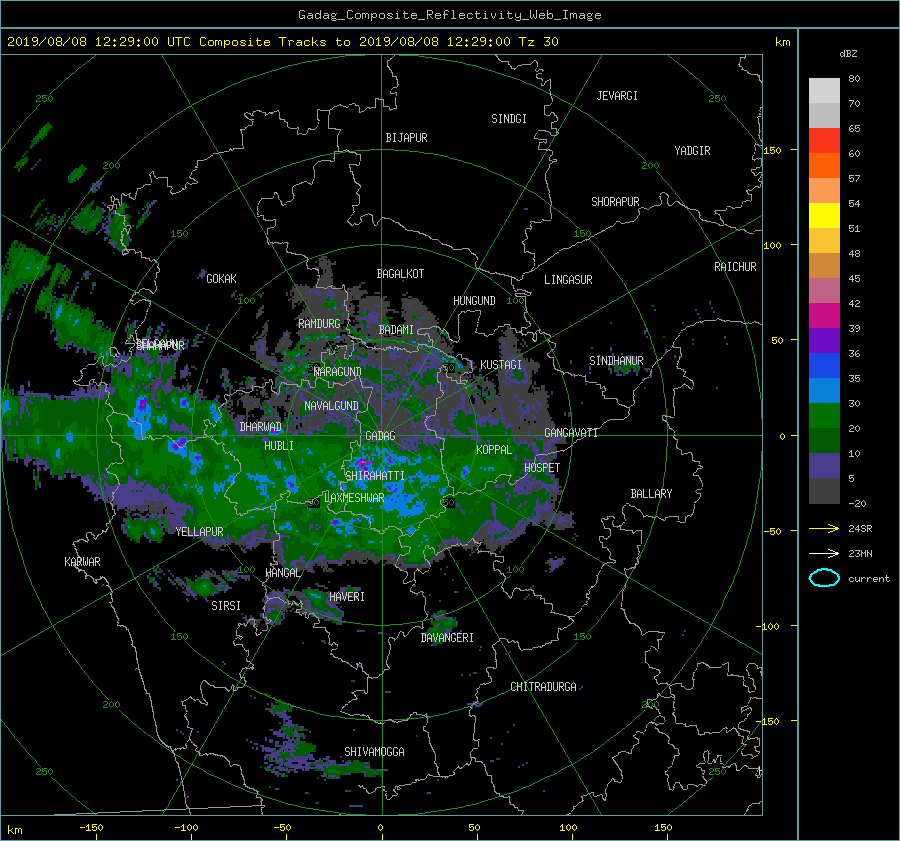Click the dBZ legend heading
900x841 pixels.
click(x=848, y=54)
